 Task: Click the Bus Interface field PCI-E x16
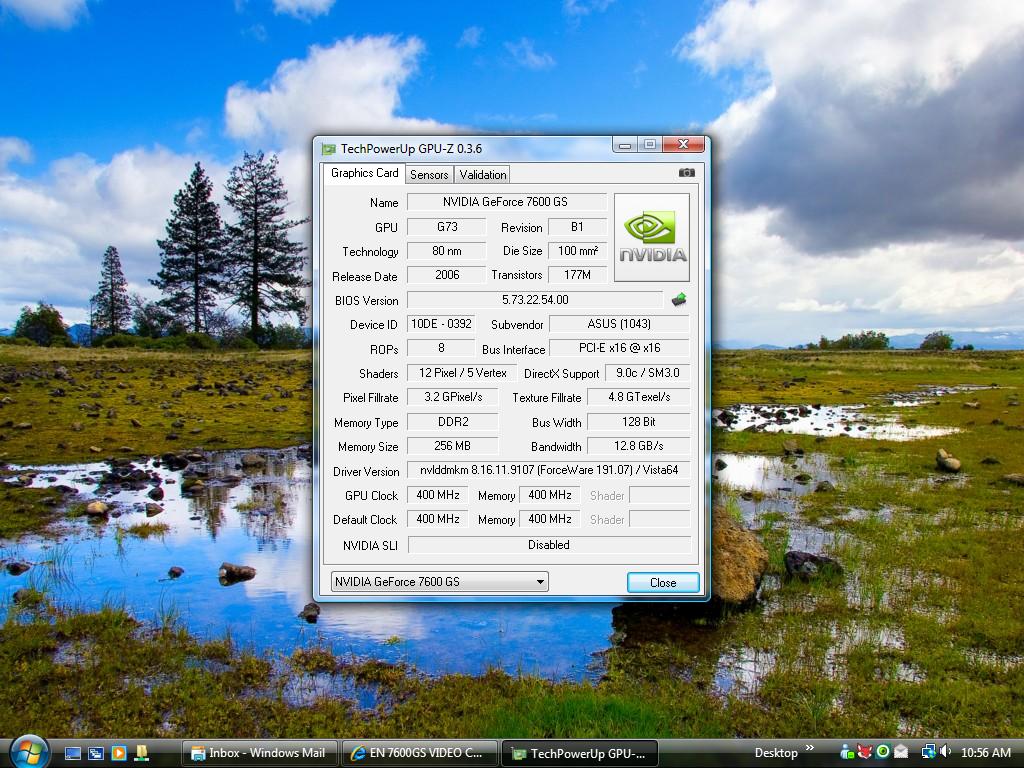[x=619, y=348]
